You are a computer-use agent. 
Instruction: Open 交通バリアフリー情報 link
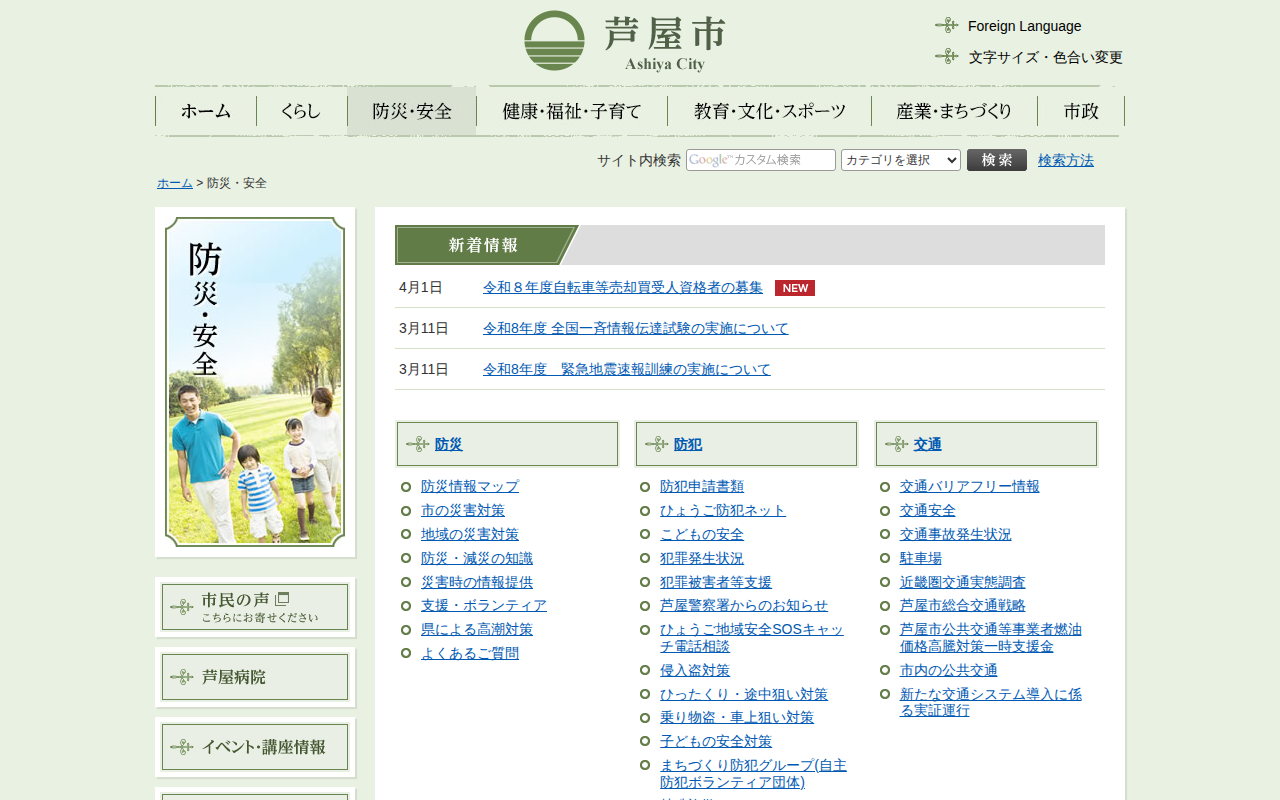tap(970, 486)
